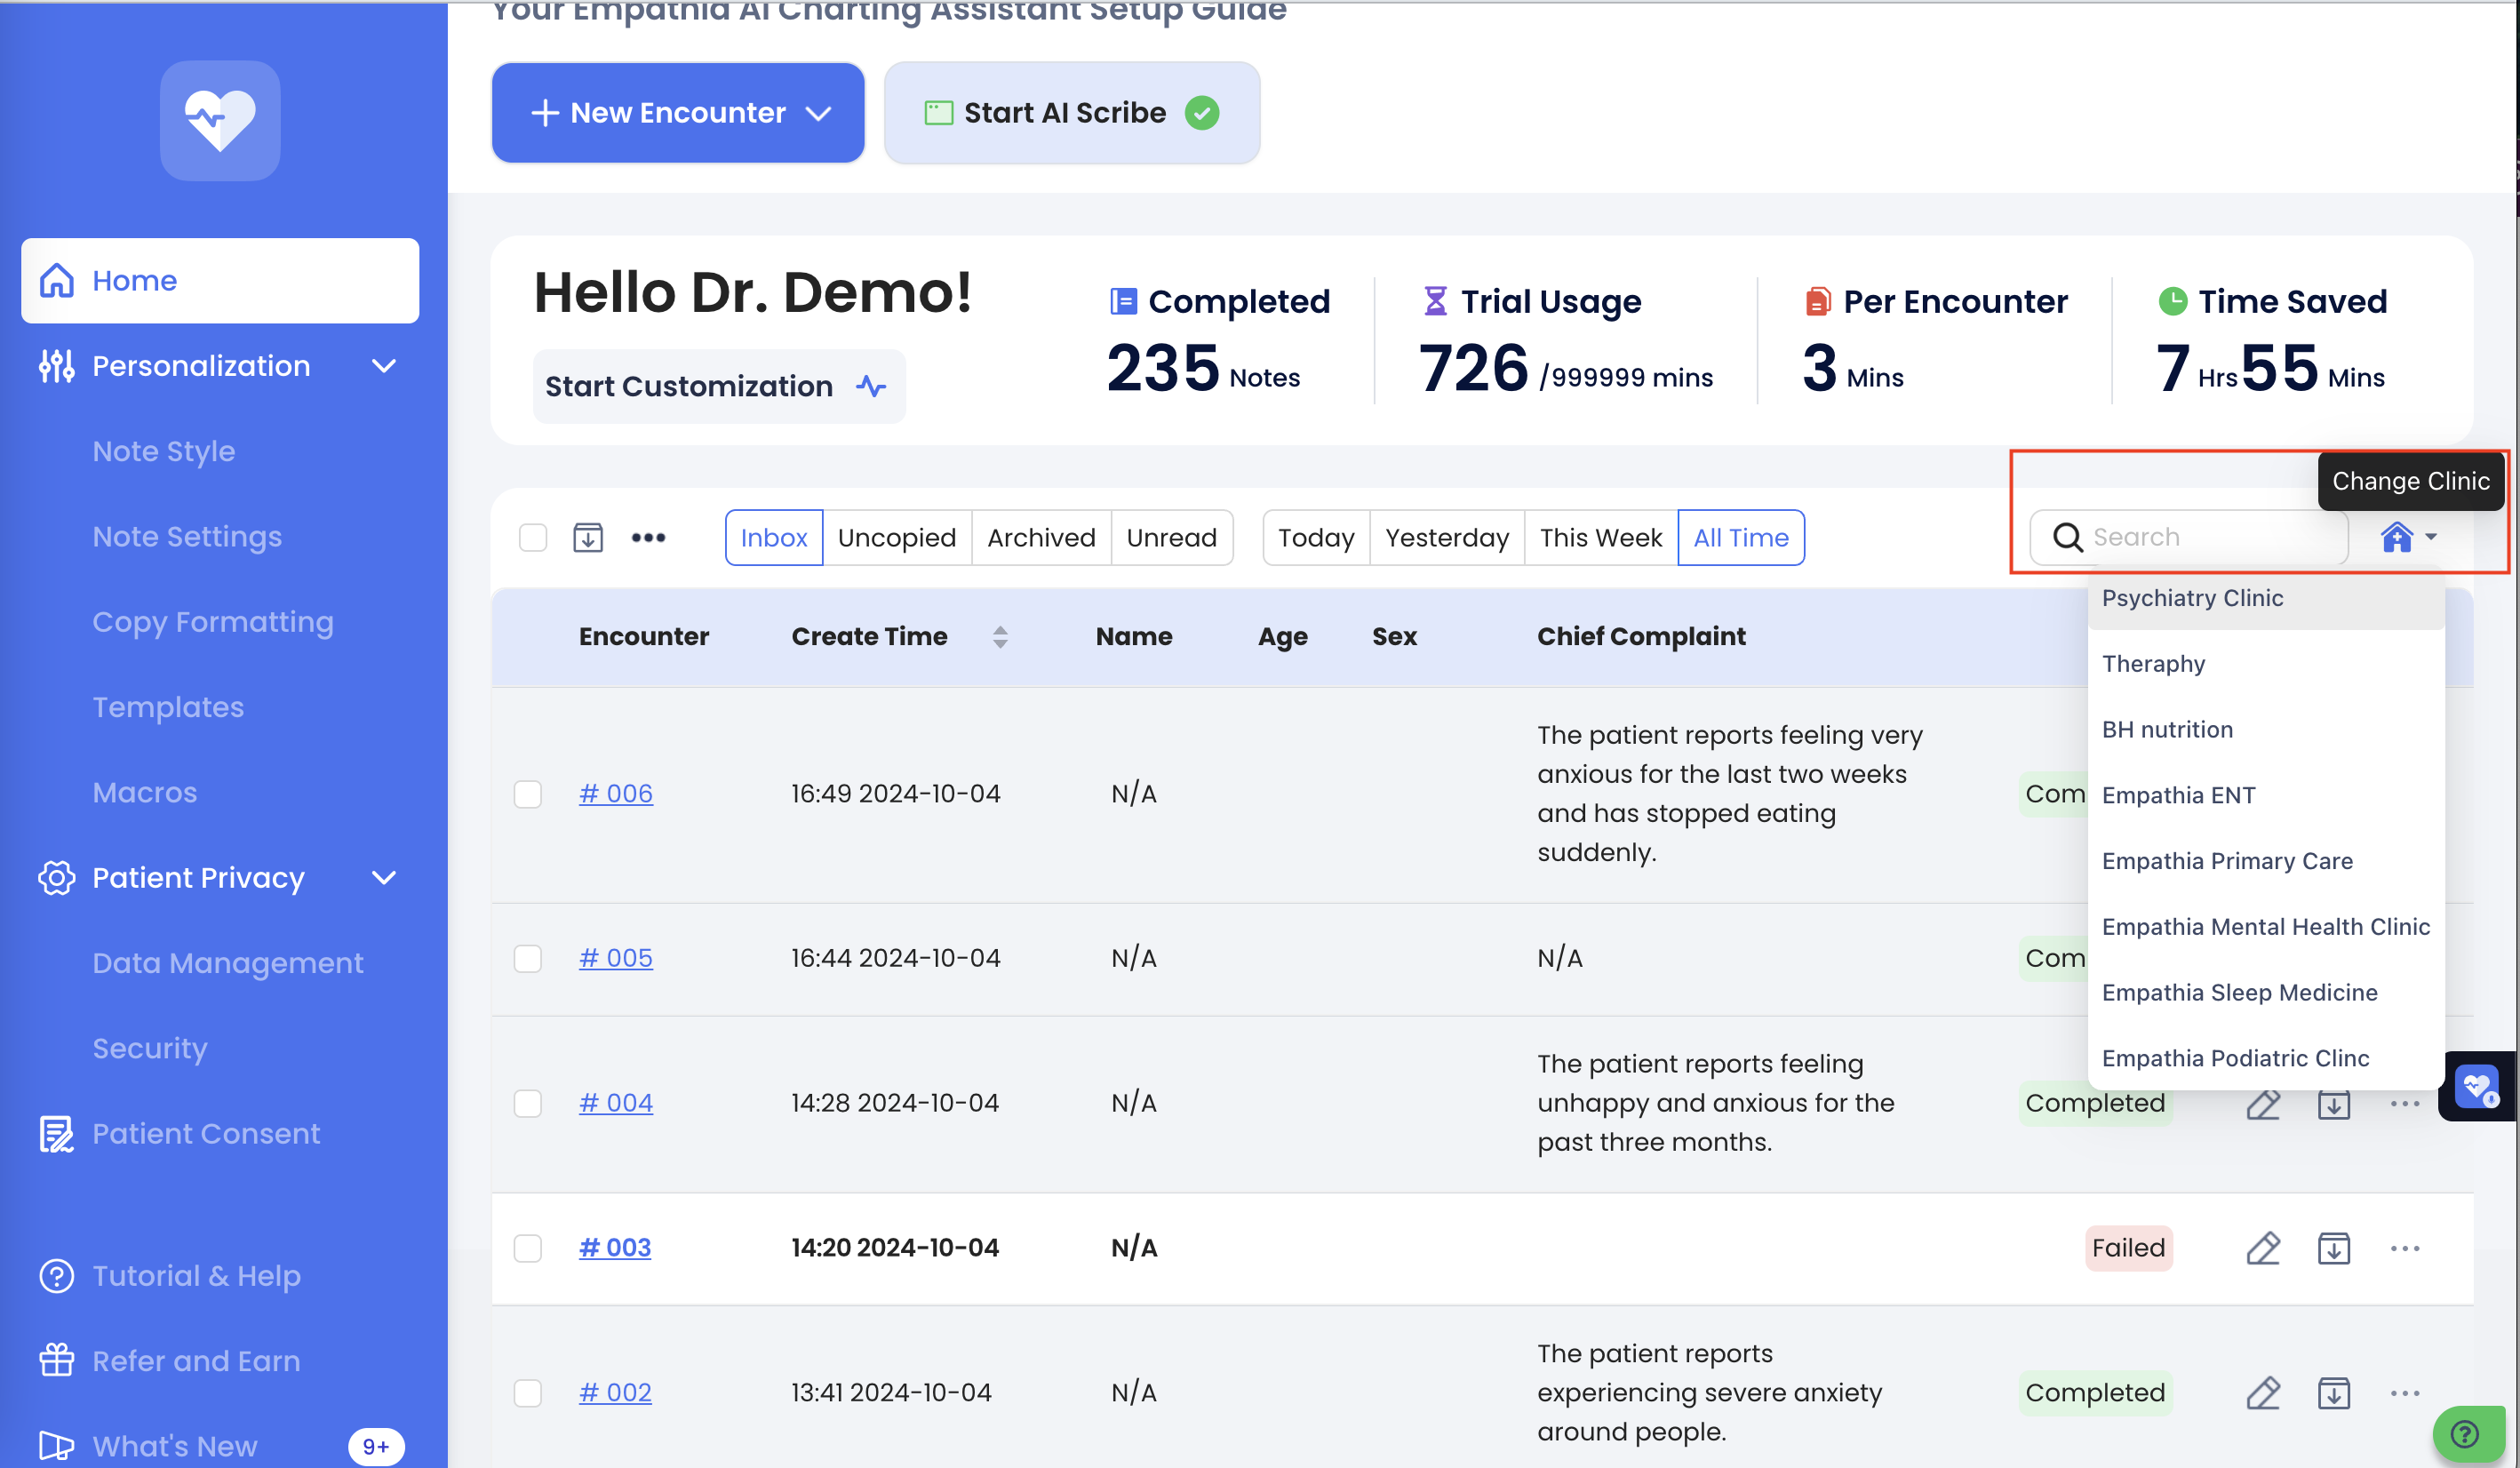Click the edit pencil for encounter 003
The height and width of the screenshot is (1468, 2520).
[x=2263, y=1248]
